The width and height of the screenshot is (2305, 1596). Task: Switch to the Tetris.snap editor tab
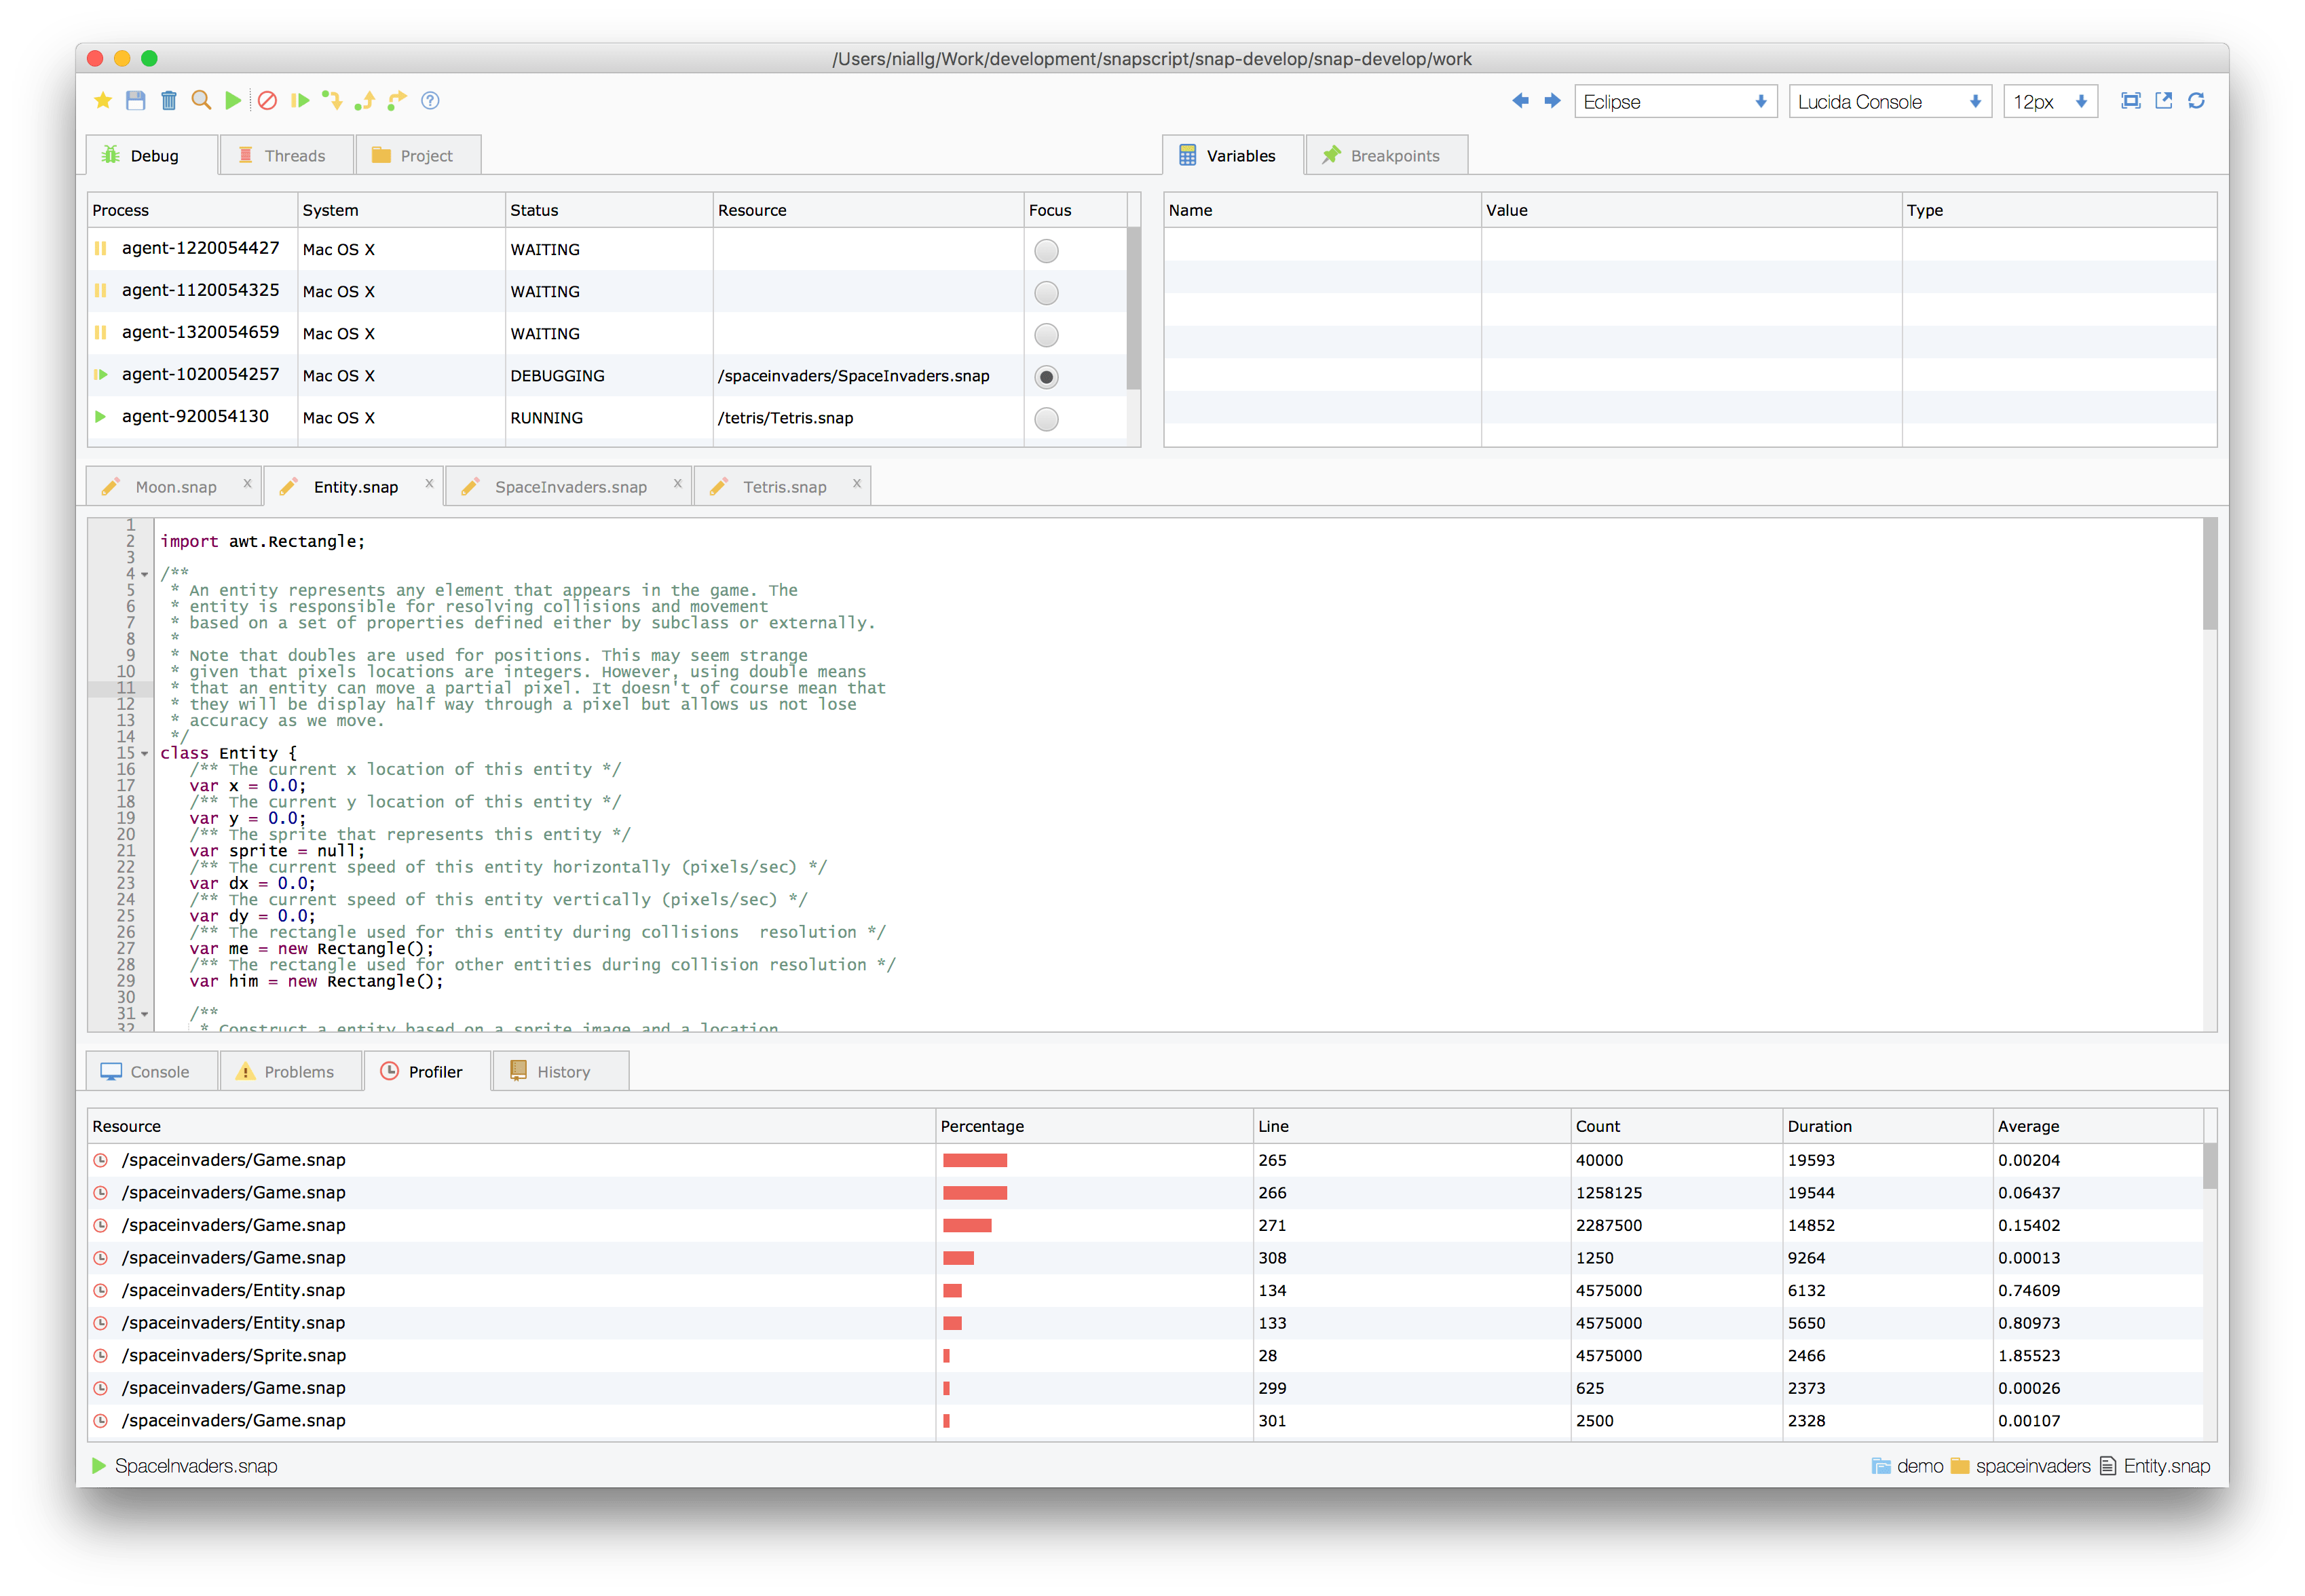point(784,487)
